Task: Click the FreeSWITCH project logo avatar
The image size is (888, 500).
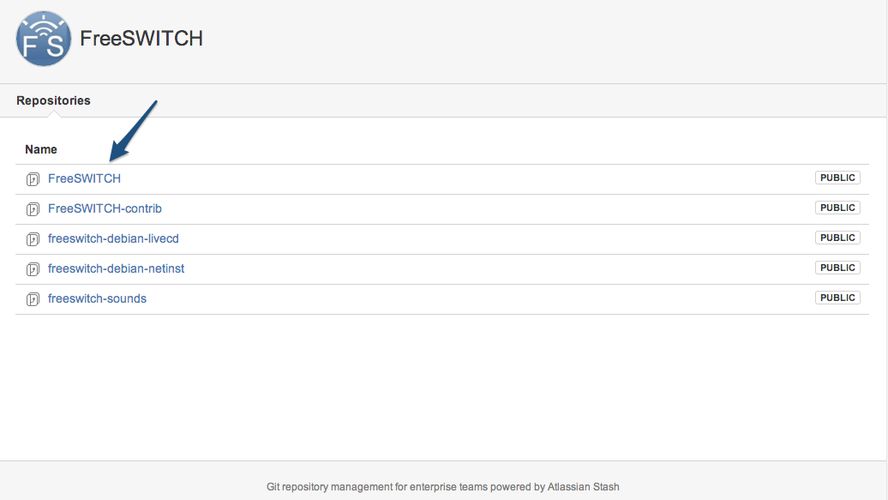Action: coord(43,39)
